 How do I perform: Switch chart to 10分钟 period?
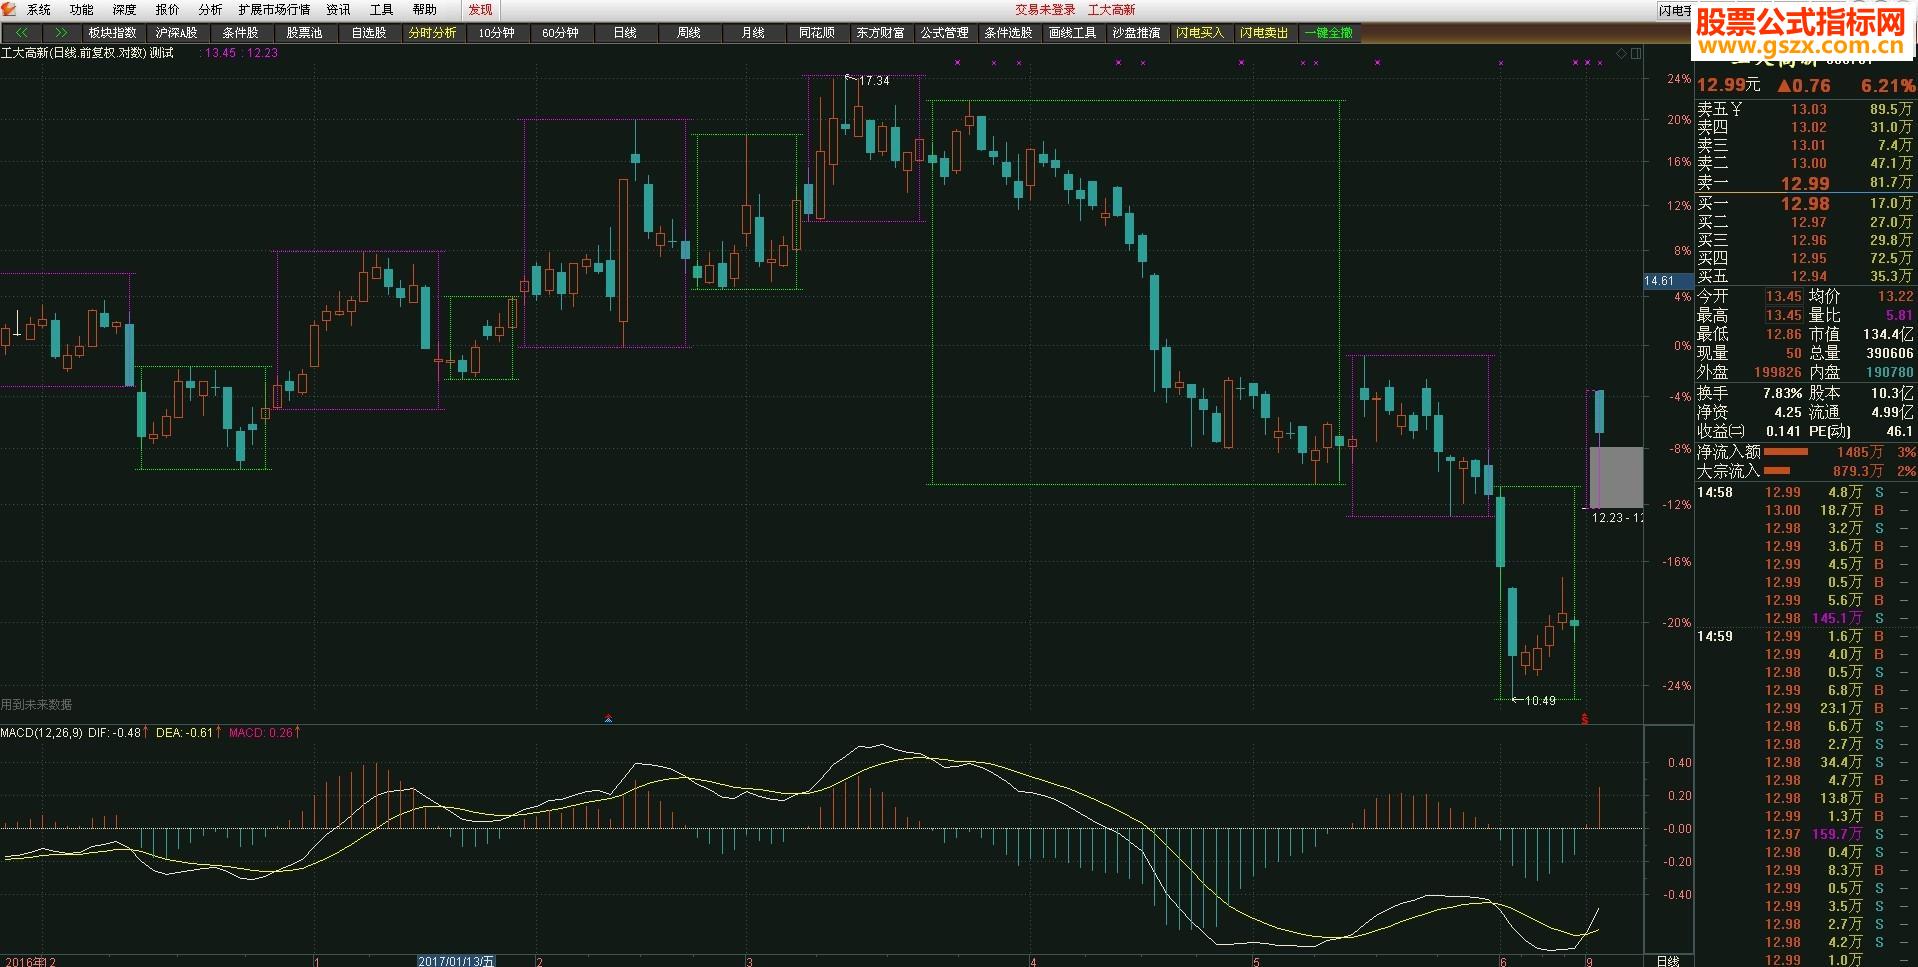point(497,33)
